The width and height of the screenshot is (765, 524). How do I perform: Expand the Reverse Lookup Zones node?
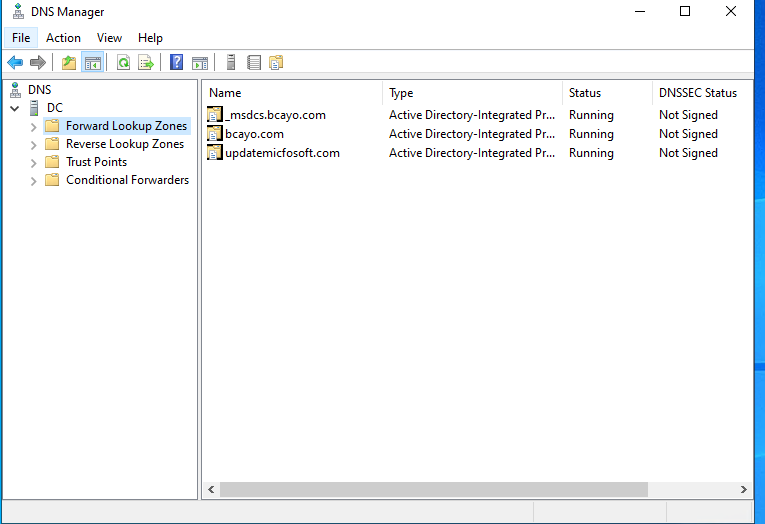click(33, 145)
